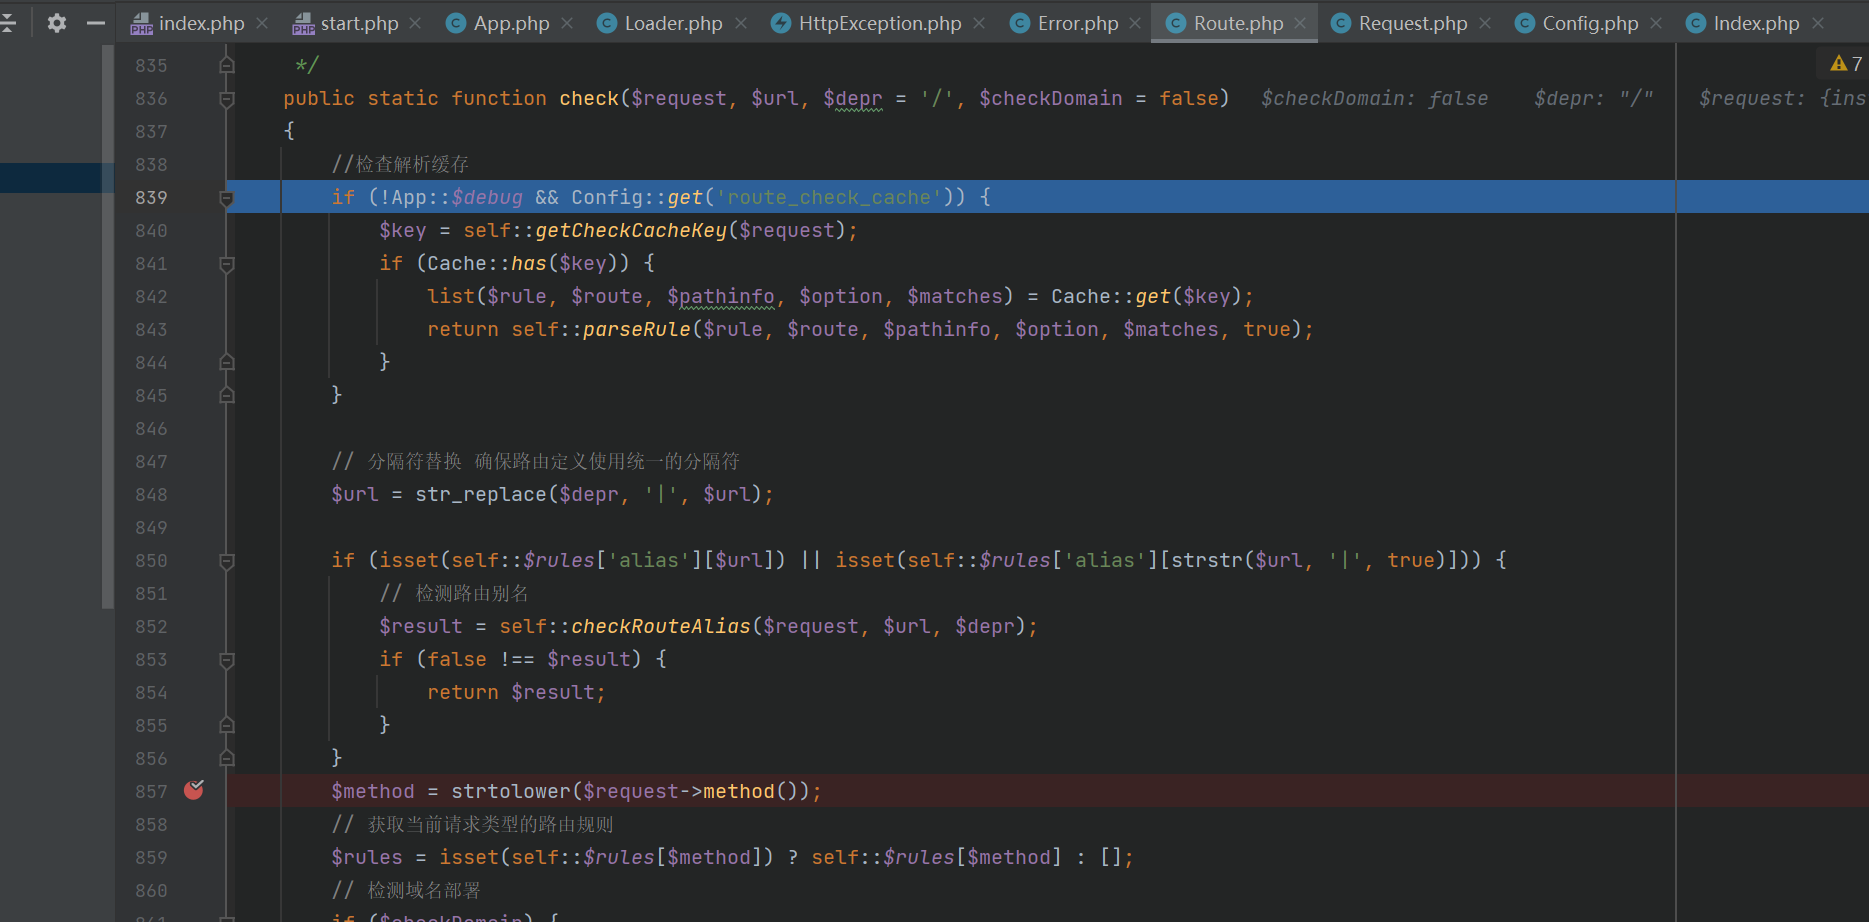Click the checkRouteAlias method call
The width and height of the screenshot is (1869, 922).
pos(661,626)
